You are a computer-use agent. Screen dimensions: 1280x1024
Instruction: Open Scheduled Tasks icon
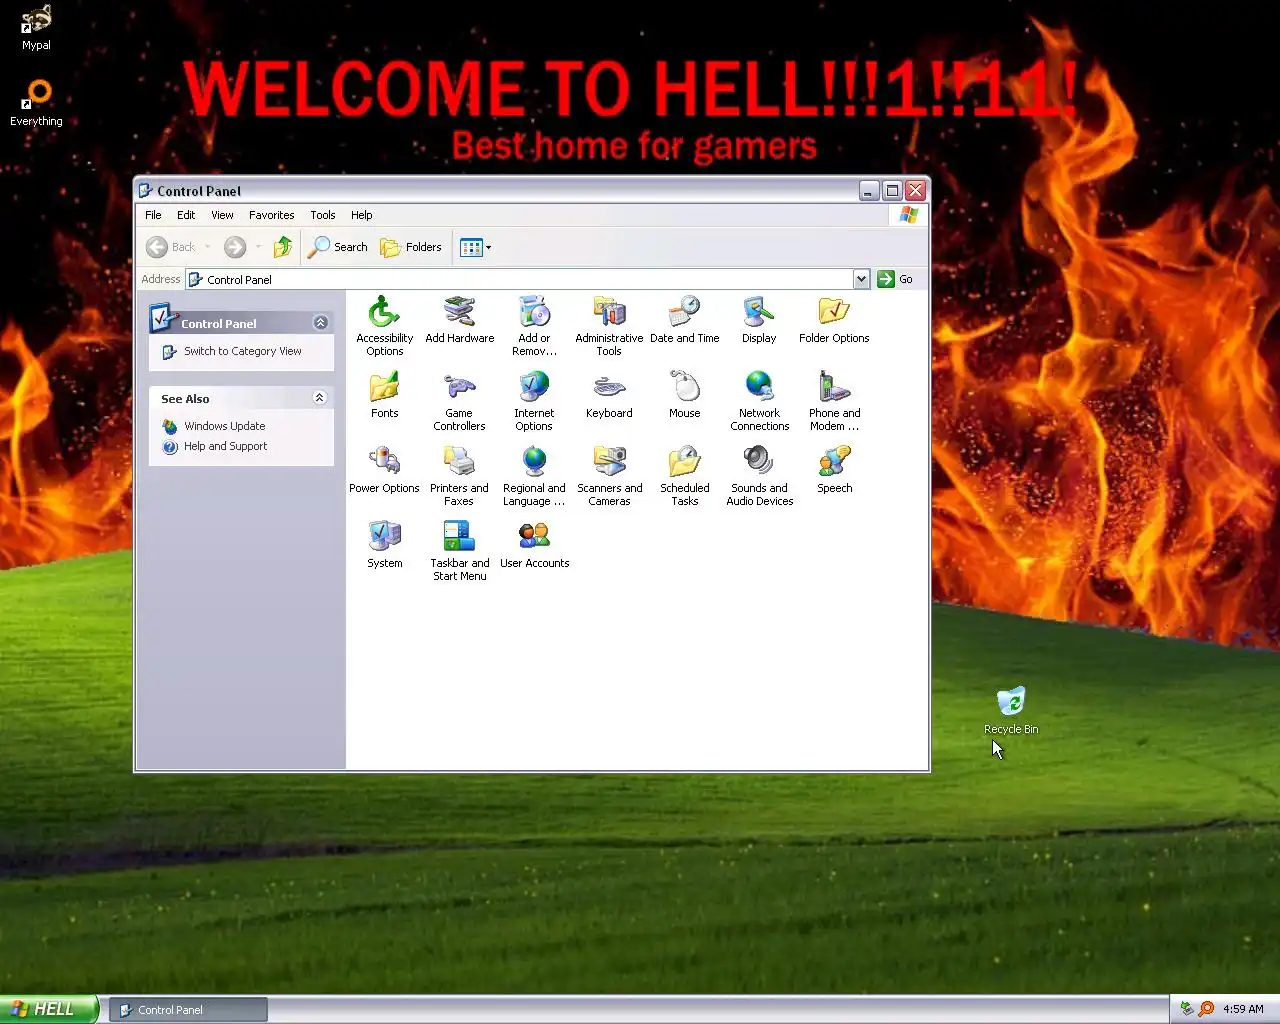pos(684,475)
